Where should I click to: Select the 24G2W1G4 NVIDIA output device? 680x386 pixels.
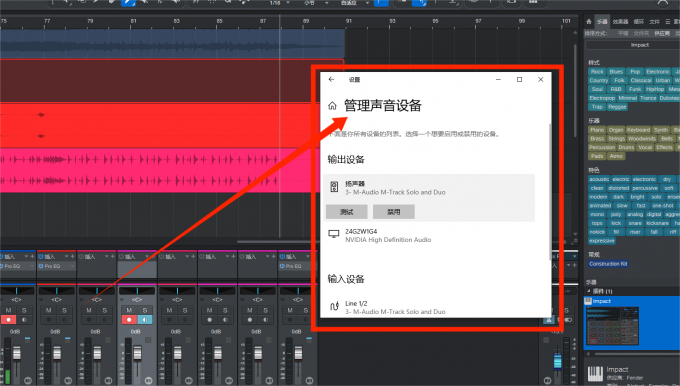coord(429,236)
